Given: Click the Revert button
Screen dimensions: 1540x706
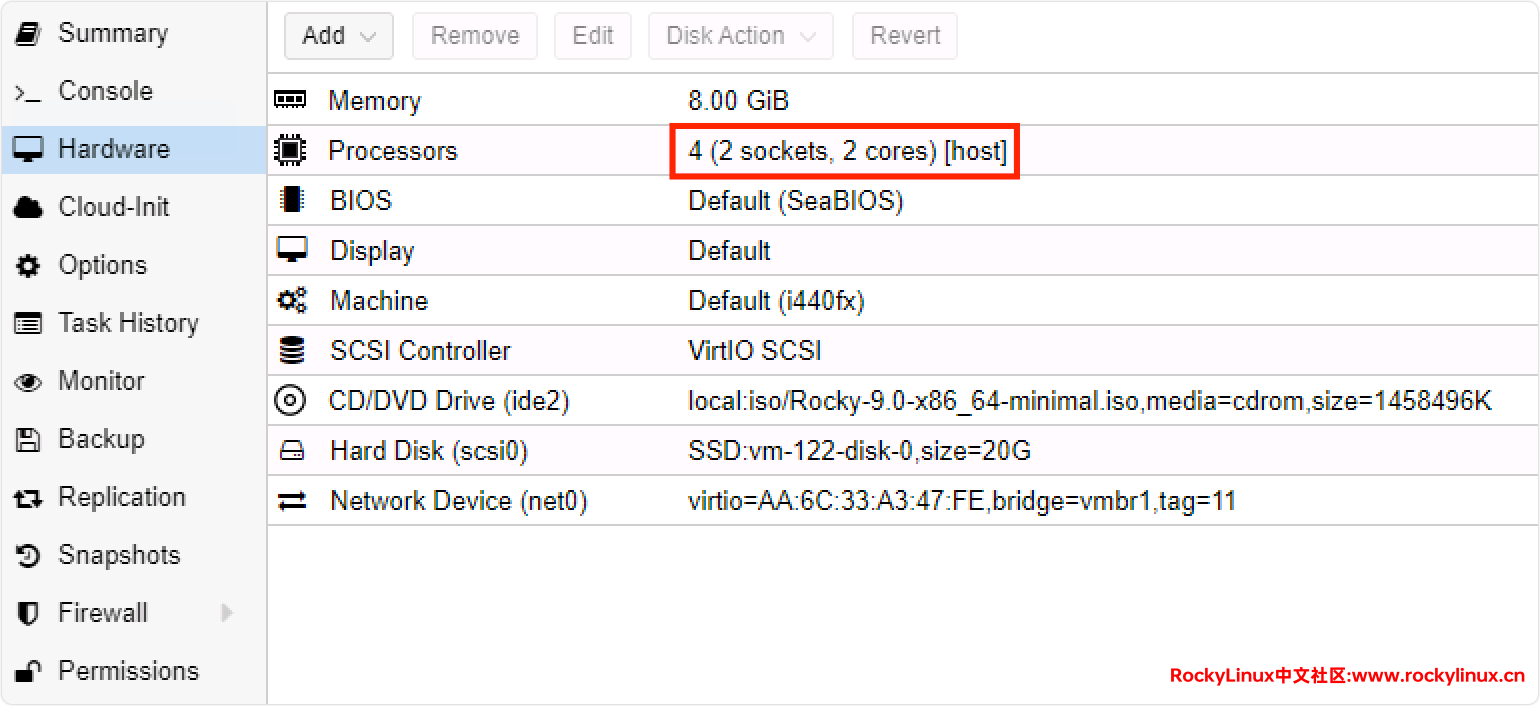Looking at the screenshot, I should point(904,36).
